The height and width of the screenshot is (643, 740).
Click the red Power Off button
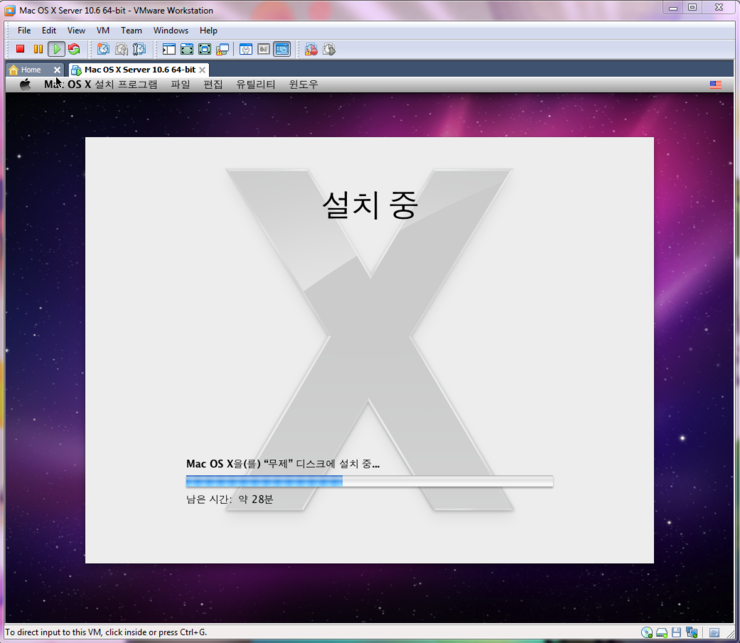tap(20, 49)
